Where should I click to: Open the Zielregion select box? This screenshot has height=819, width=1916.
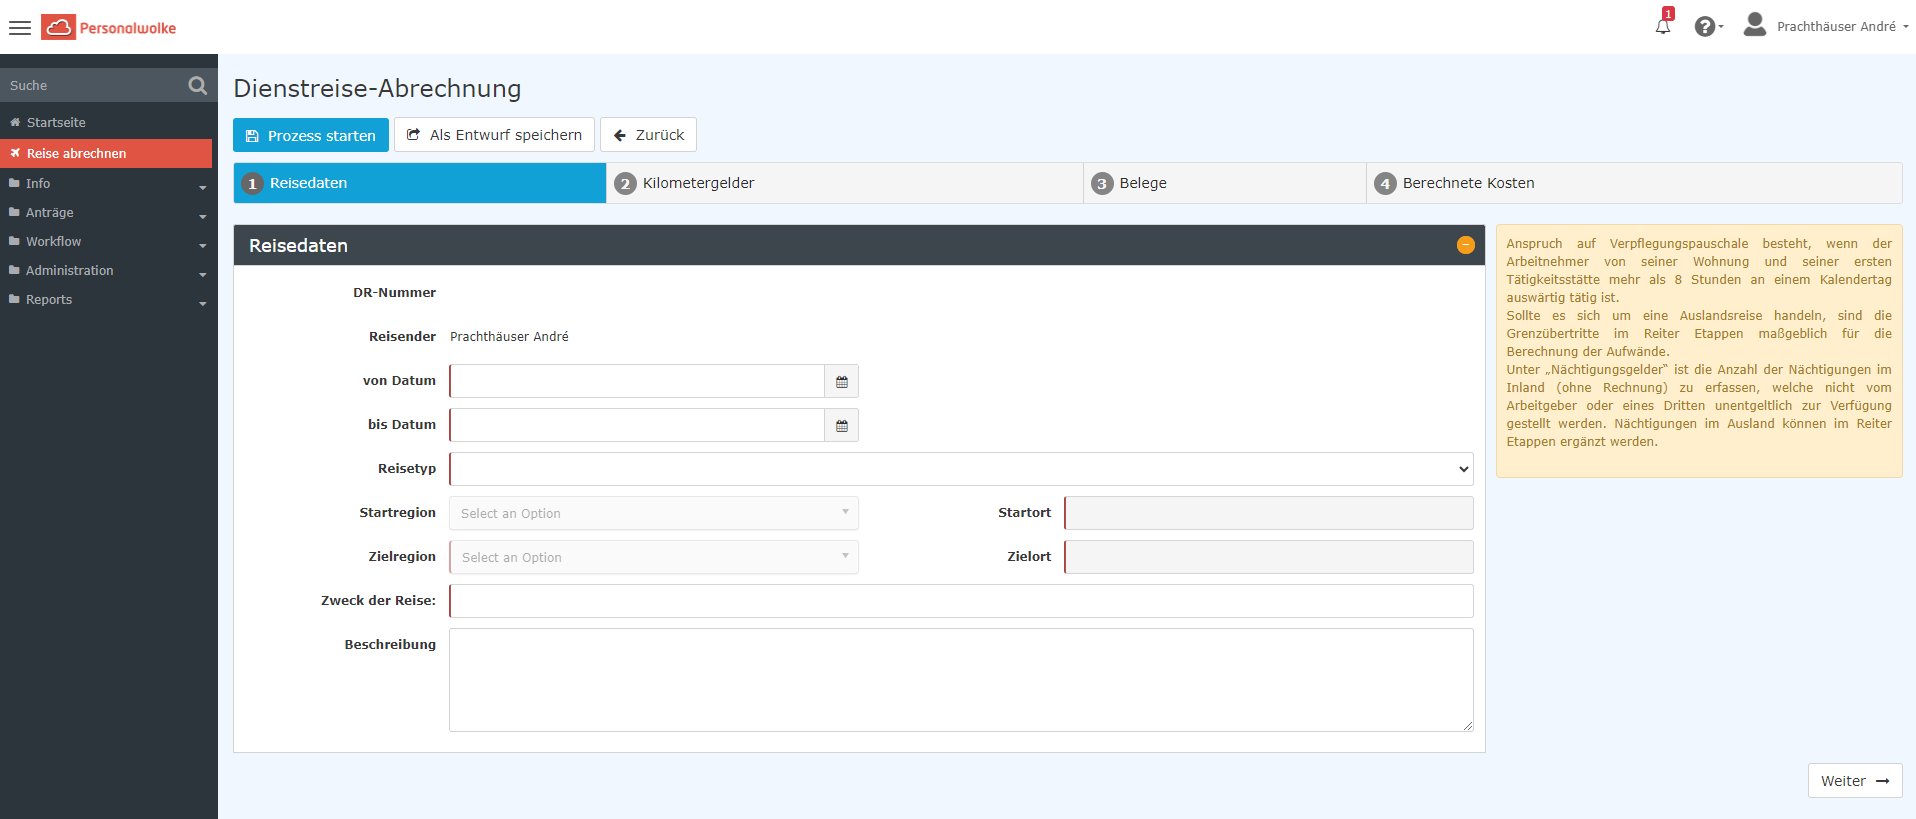[653, 557]
